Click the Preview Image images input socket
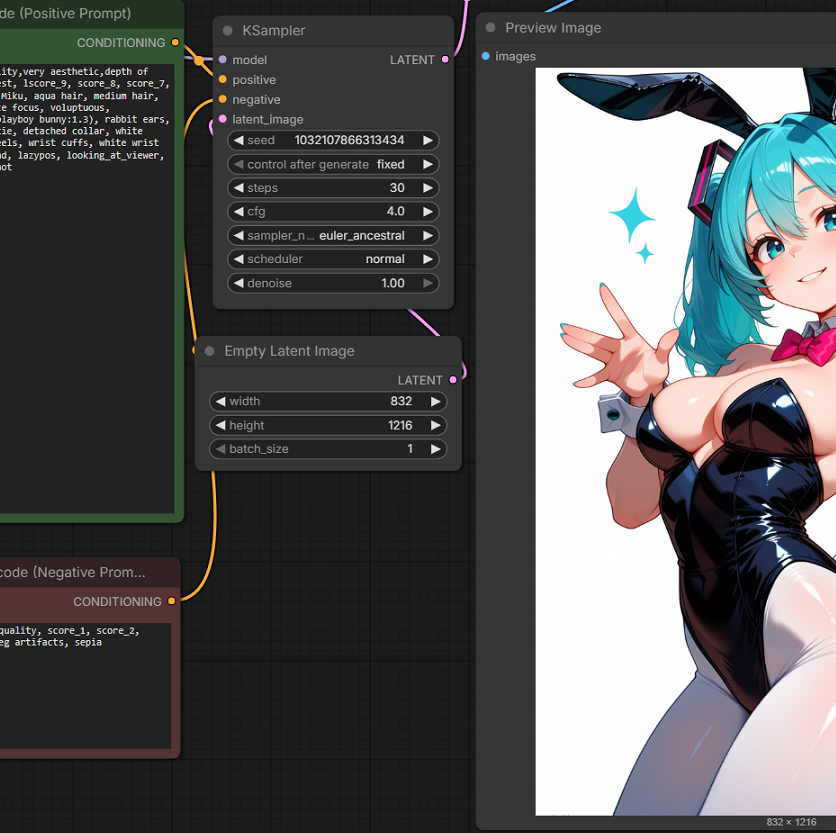Screen dimensions: 836x833 (485, 57)
